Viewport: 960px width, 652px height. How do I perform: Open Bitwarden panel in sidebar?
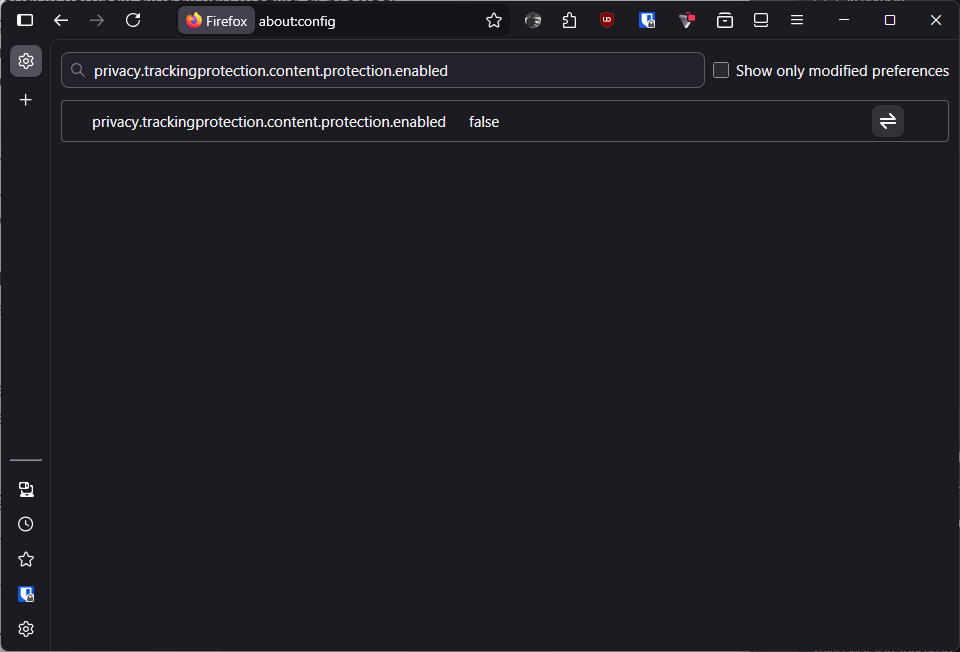[x=26, y=594]
